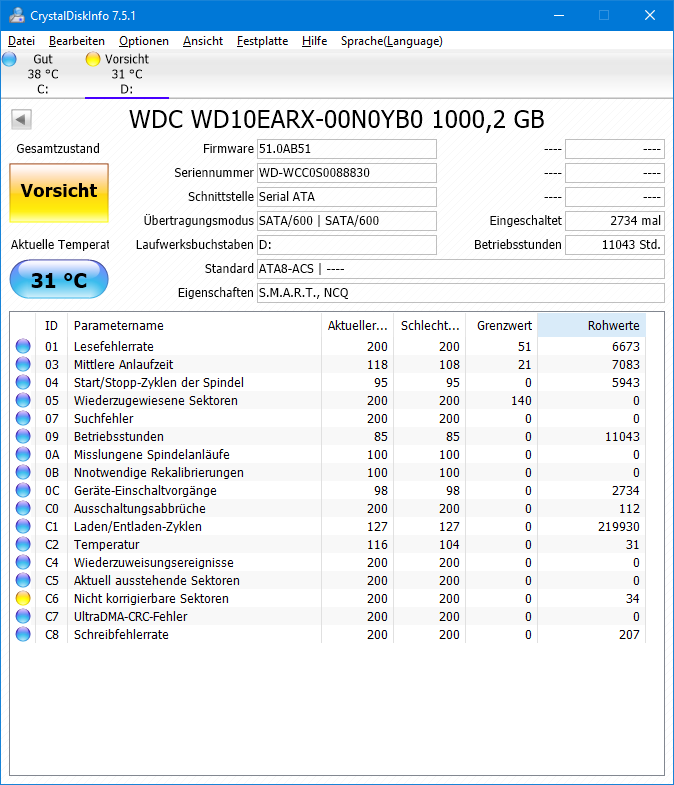This screenshot has width=674, height=785.
Task: Click the status orb of Misslungene Spindelanläufe row
Action: (23, 455)
